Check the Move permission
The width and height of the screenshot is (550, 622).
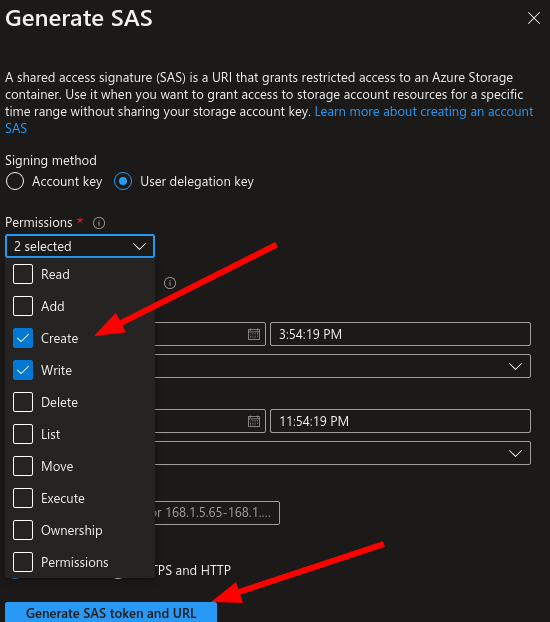(23, 466)
